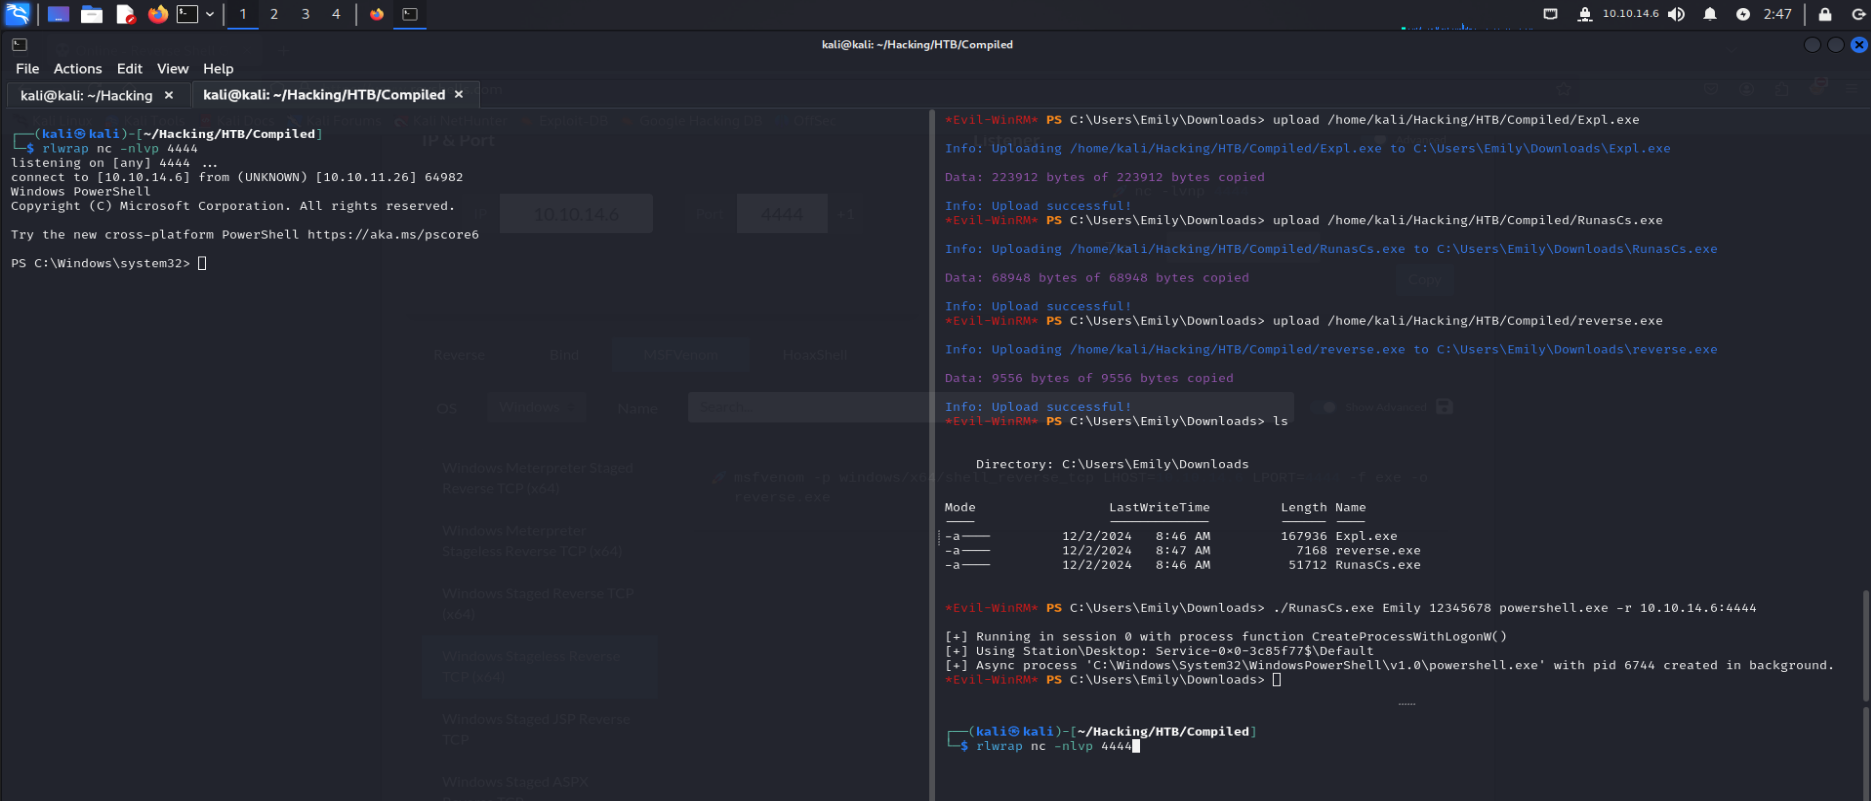
Task: Click 'Data: 68948 bytes' line
Action: pos(1097,278)
